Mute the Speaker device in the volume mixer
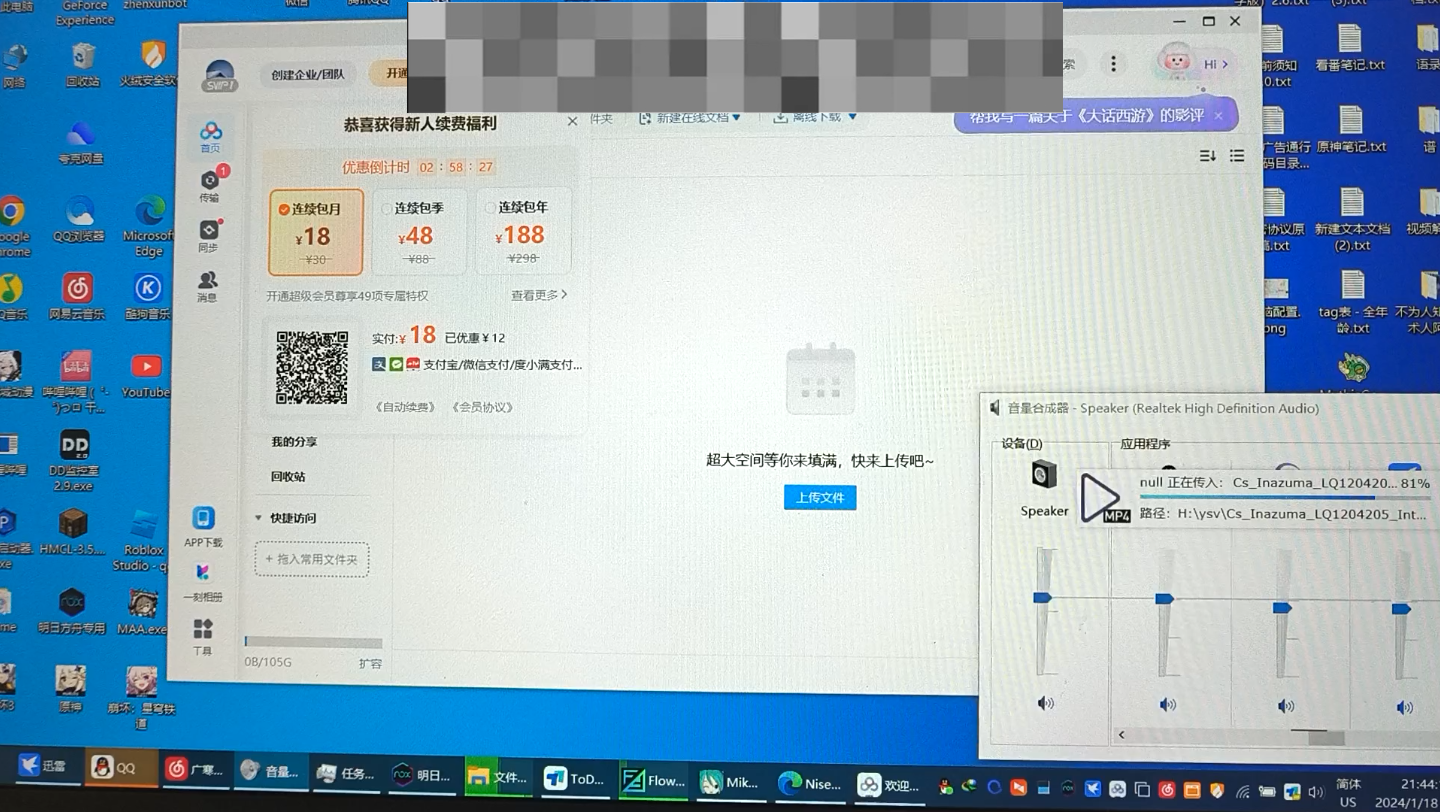Image resolution: width=1440 pixels, height=812 pixels. [x=1046, y=703]
